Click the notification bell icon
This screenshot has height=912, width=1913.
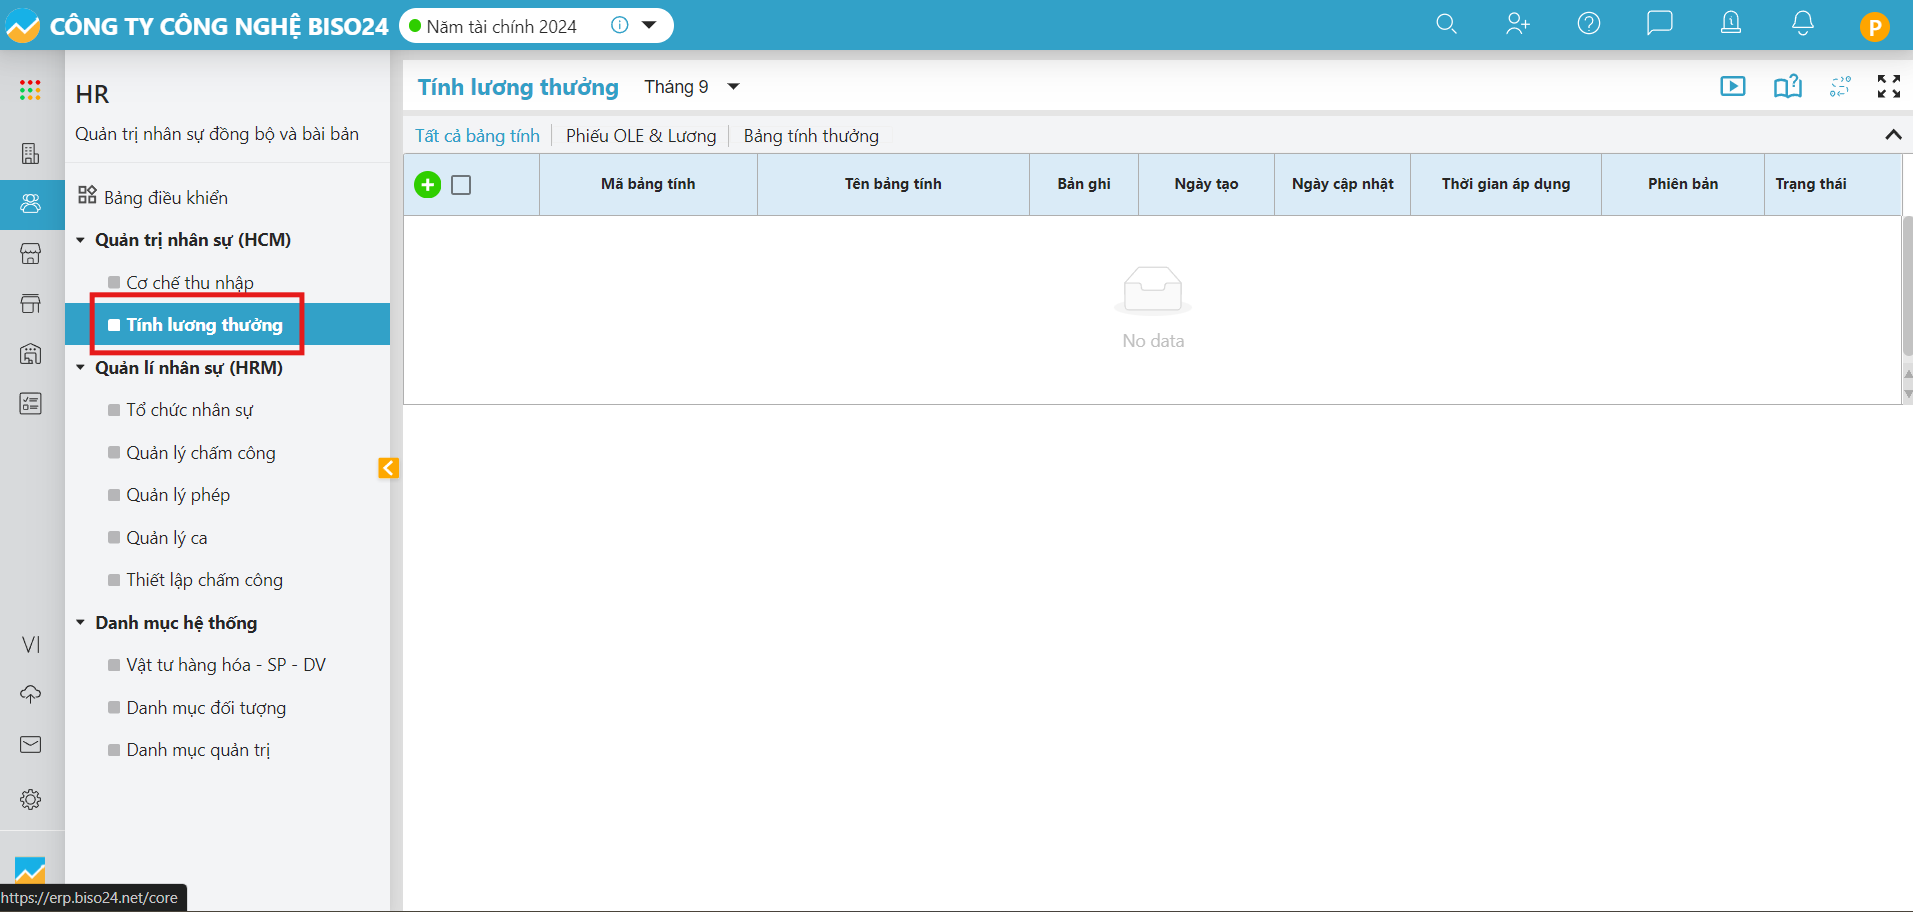click(1802, 24)
